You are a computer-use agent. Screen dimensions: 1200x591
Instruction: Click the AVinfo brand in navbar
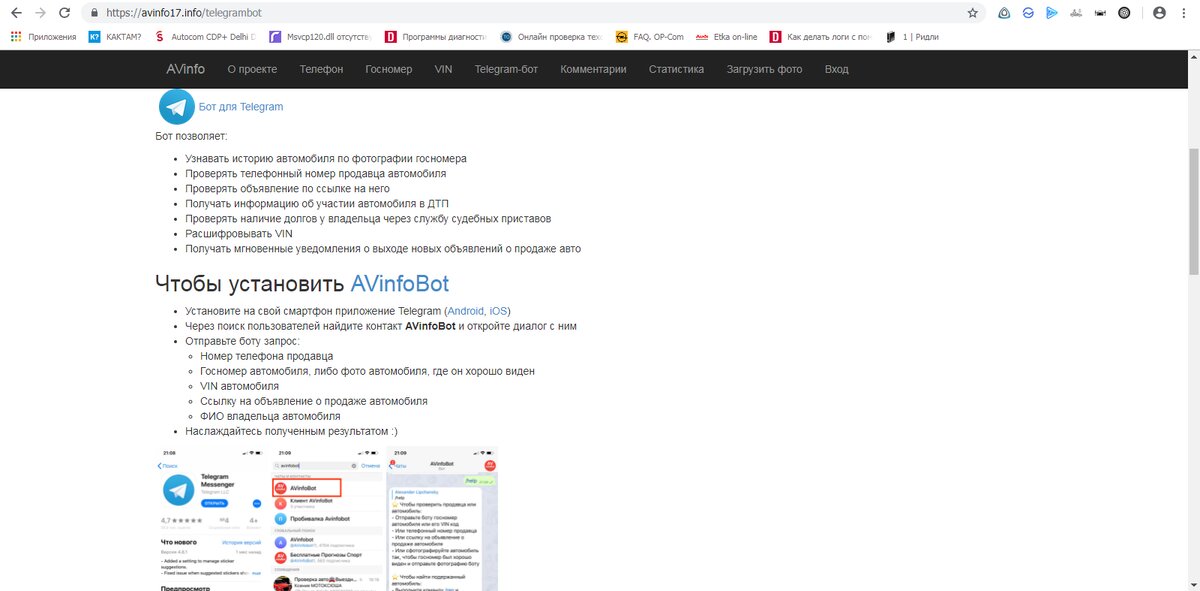pos(185,69)
